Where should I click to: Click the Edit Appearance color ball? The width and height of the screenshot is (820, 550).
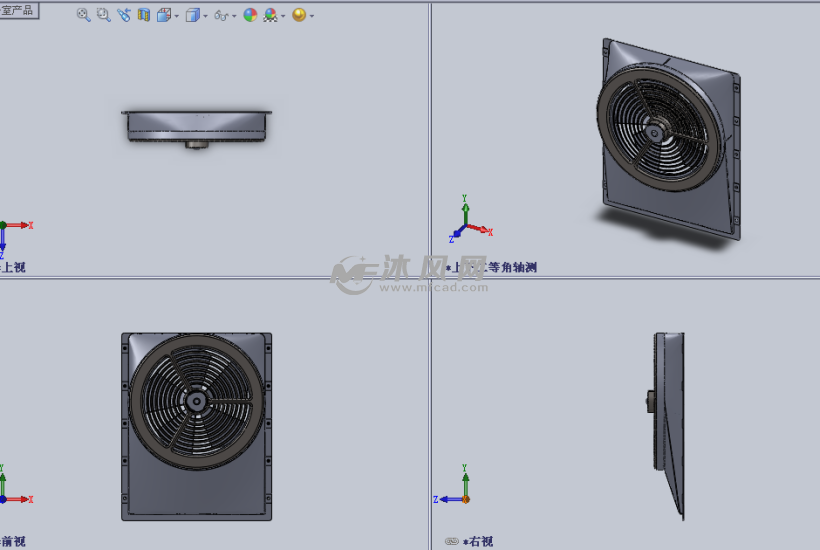tap(250, 15)
